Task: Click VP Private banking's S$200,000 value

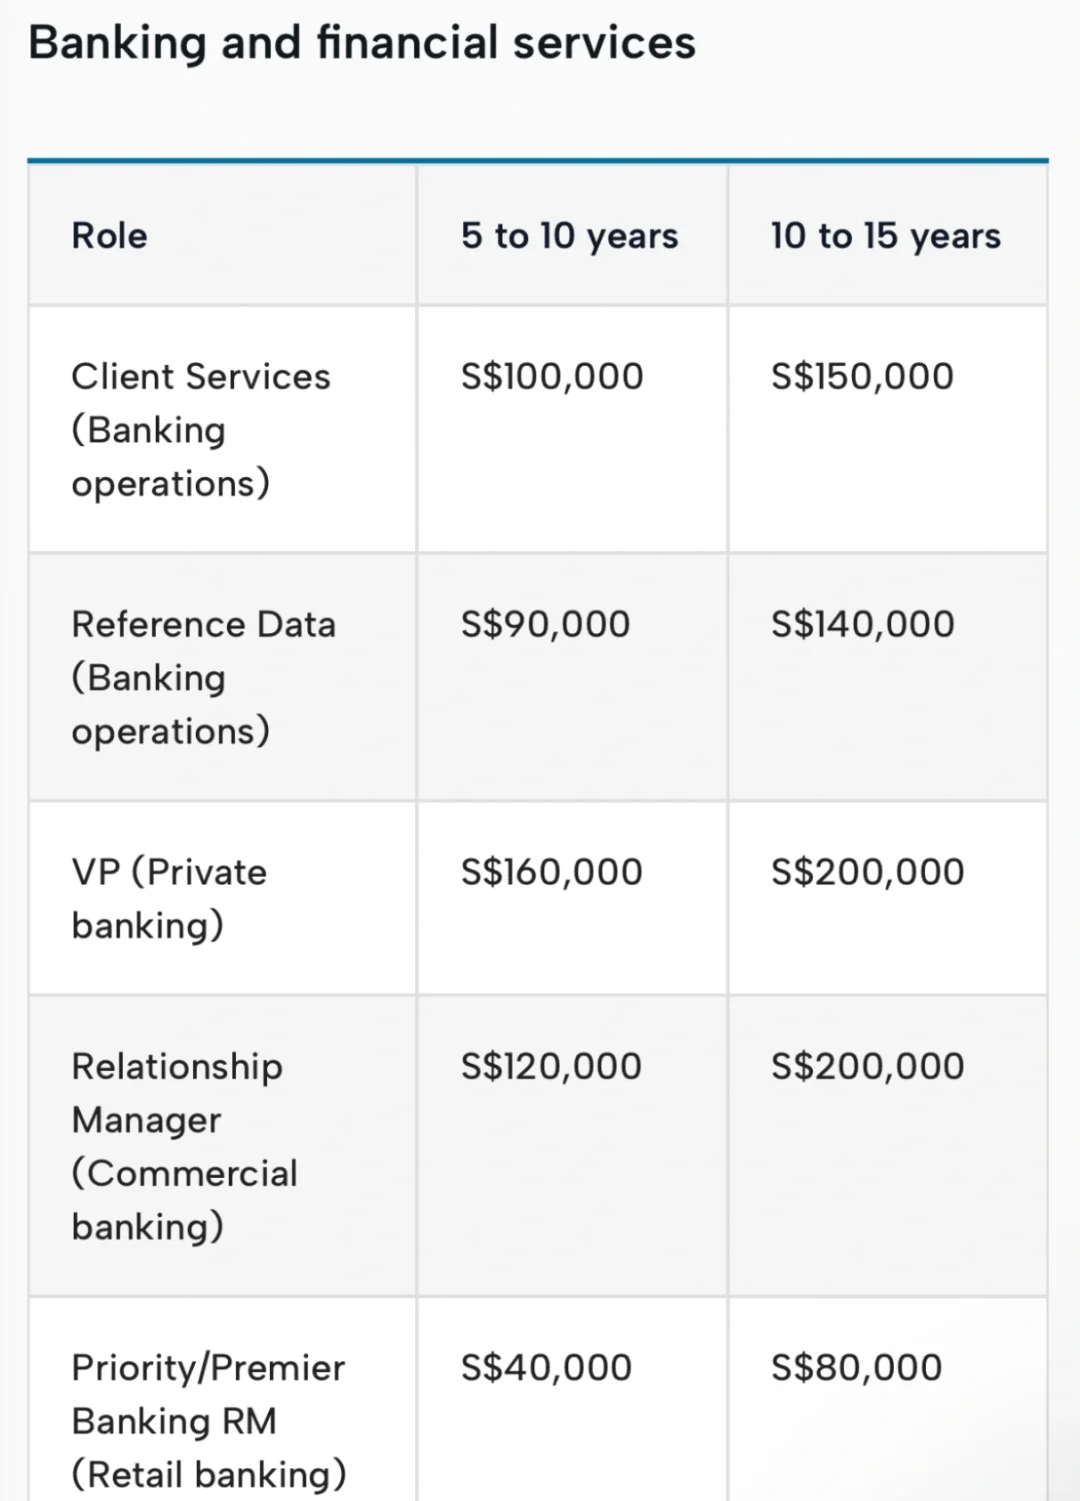Action: point(867,872)
